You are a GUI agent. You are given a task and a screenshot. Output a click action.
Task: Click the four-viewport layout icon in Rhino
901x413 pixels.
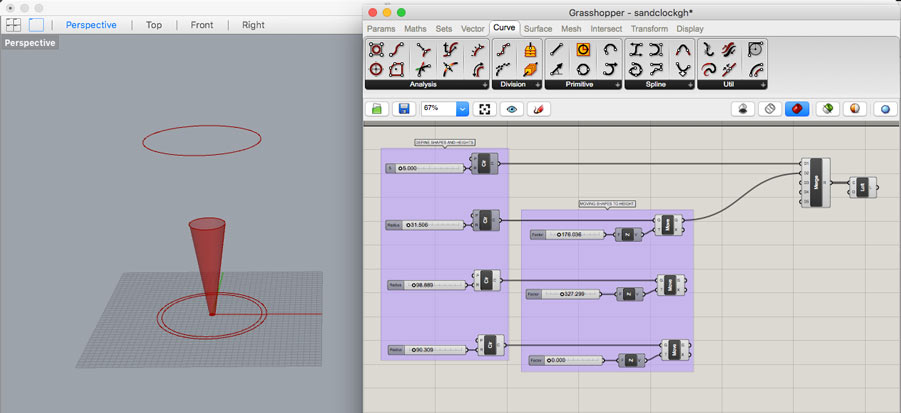tap(14, 25)
